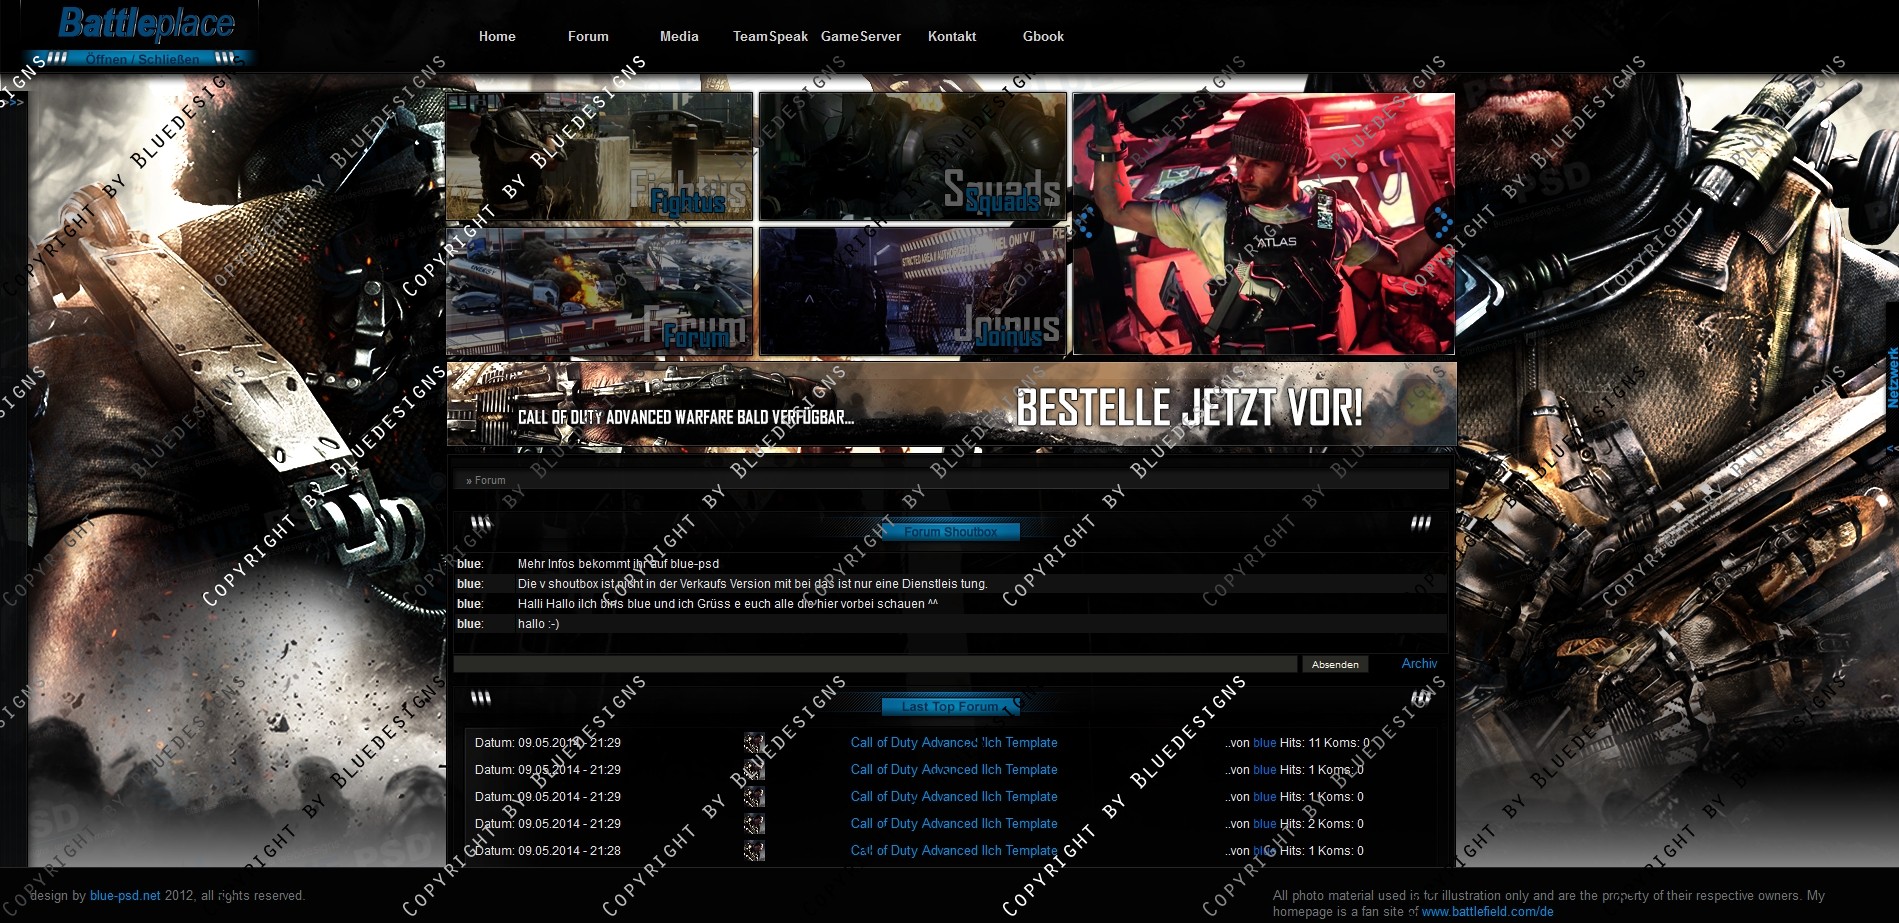This screenshot has width=1899, height=923.
Task: Open the Squads thumbnail tile
Action: click(913, 156)
